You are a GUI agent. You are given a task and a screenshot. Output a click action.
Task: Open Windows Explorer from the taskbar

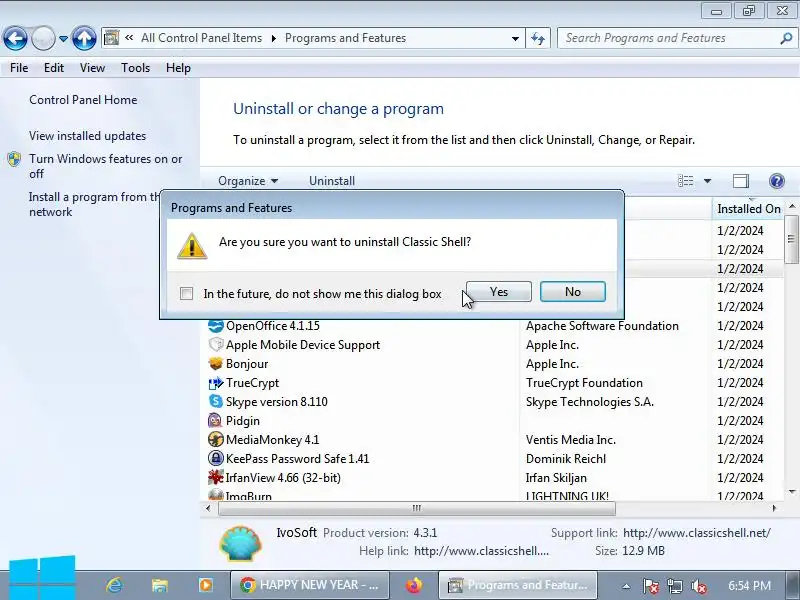[x=160, y=585]
